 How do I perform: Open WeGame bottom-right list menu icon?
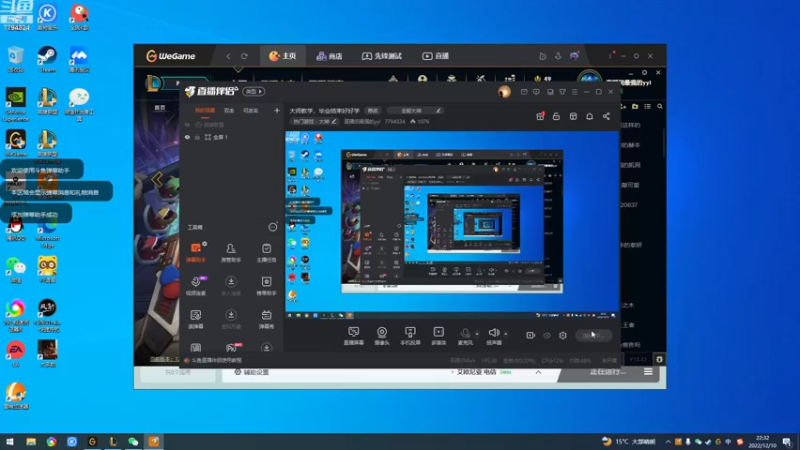[648, 372]
